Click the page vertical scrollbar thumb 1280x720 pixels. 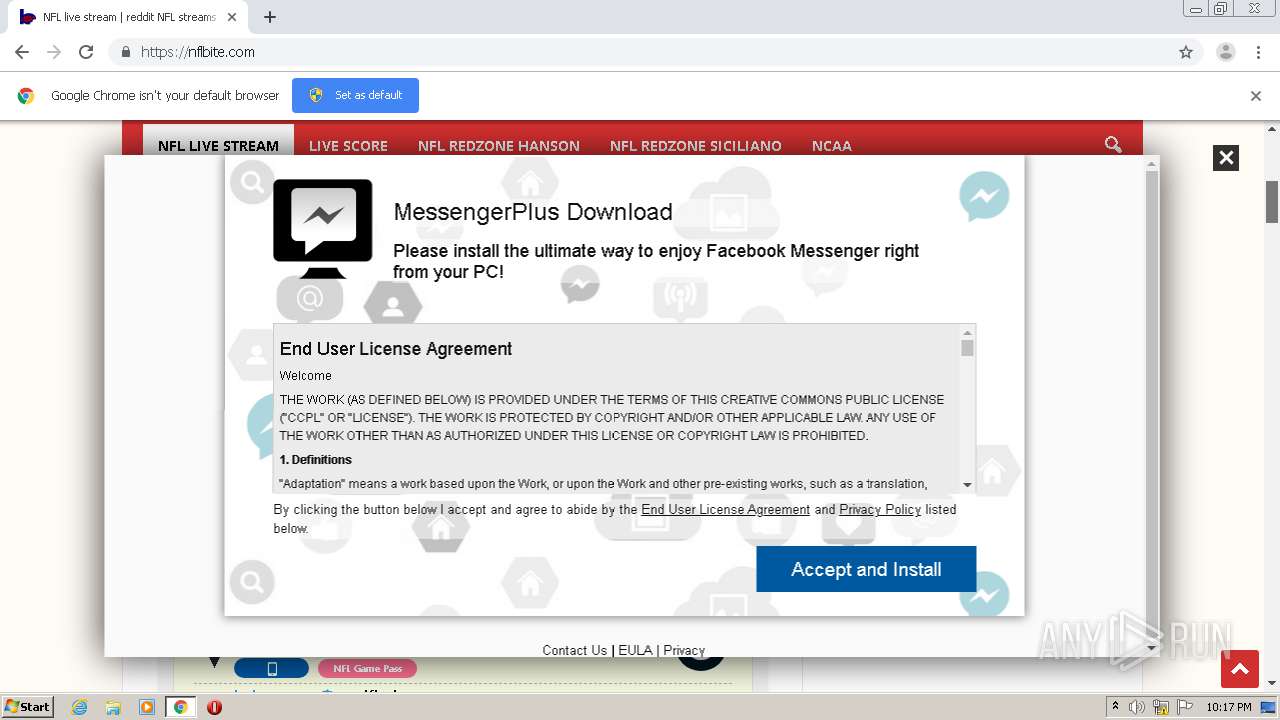pos(1272,202)
